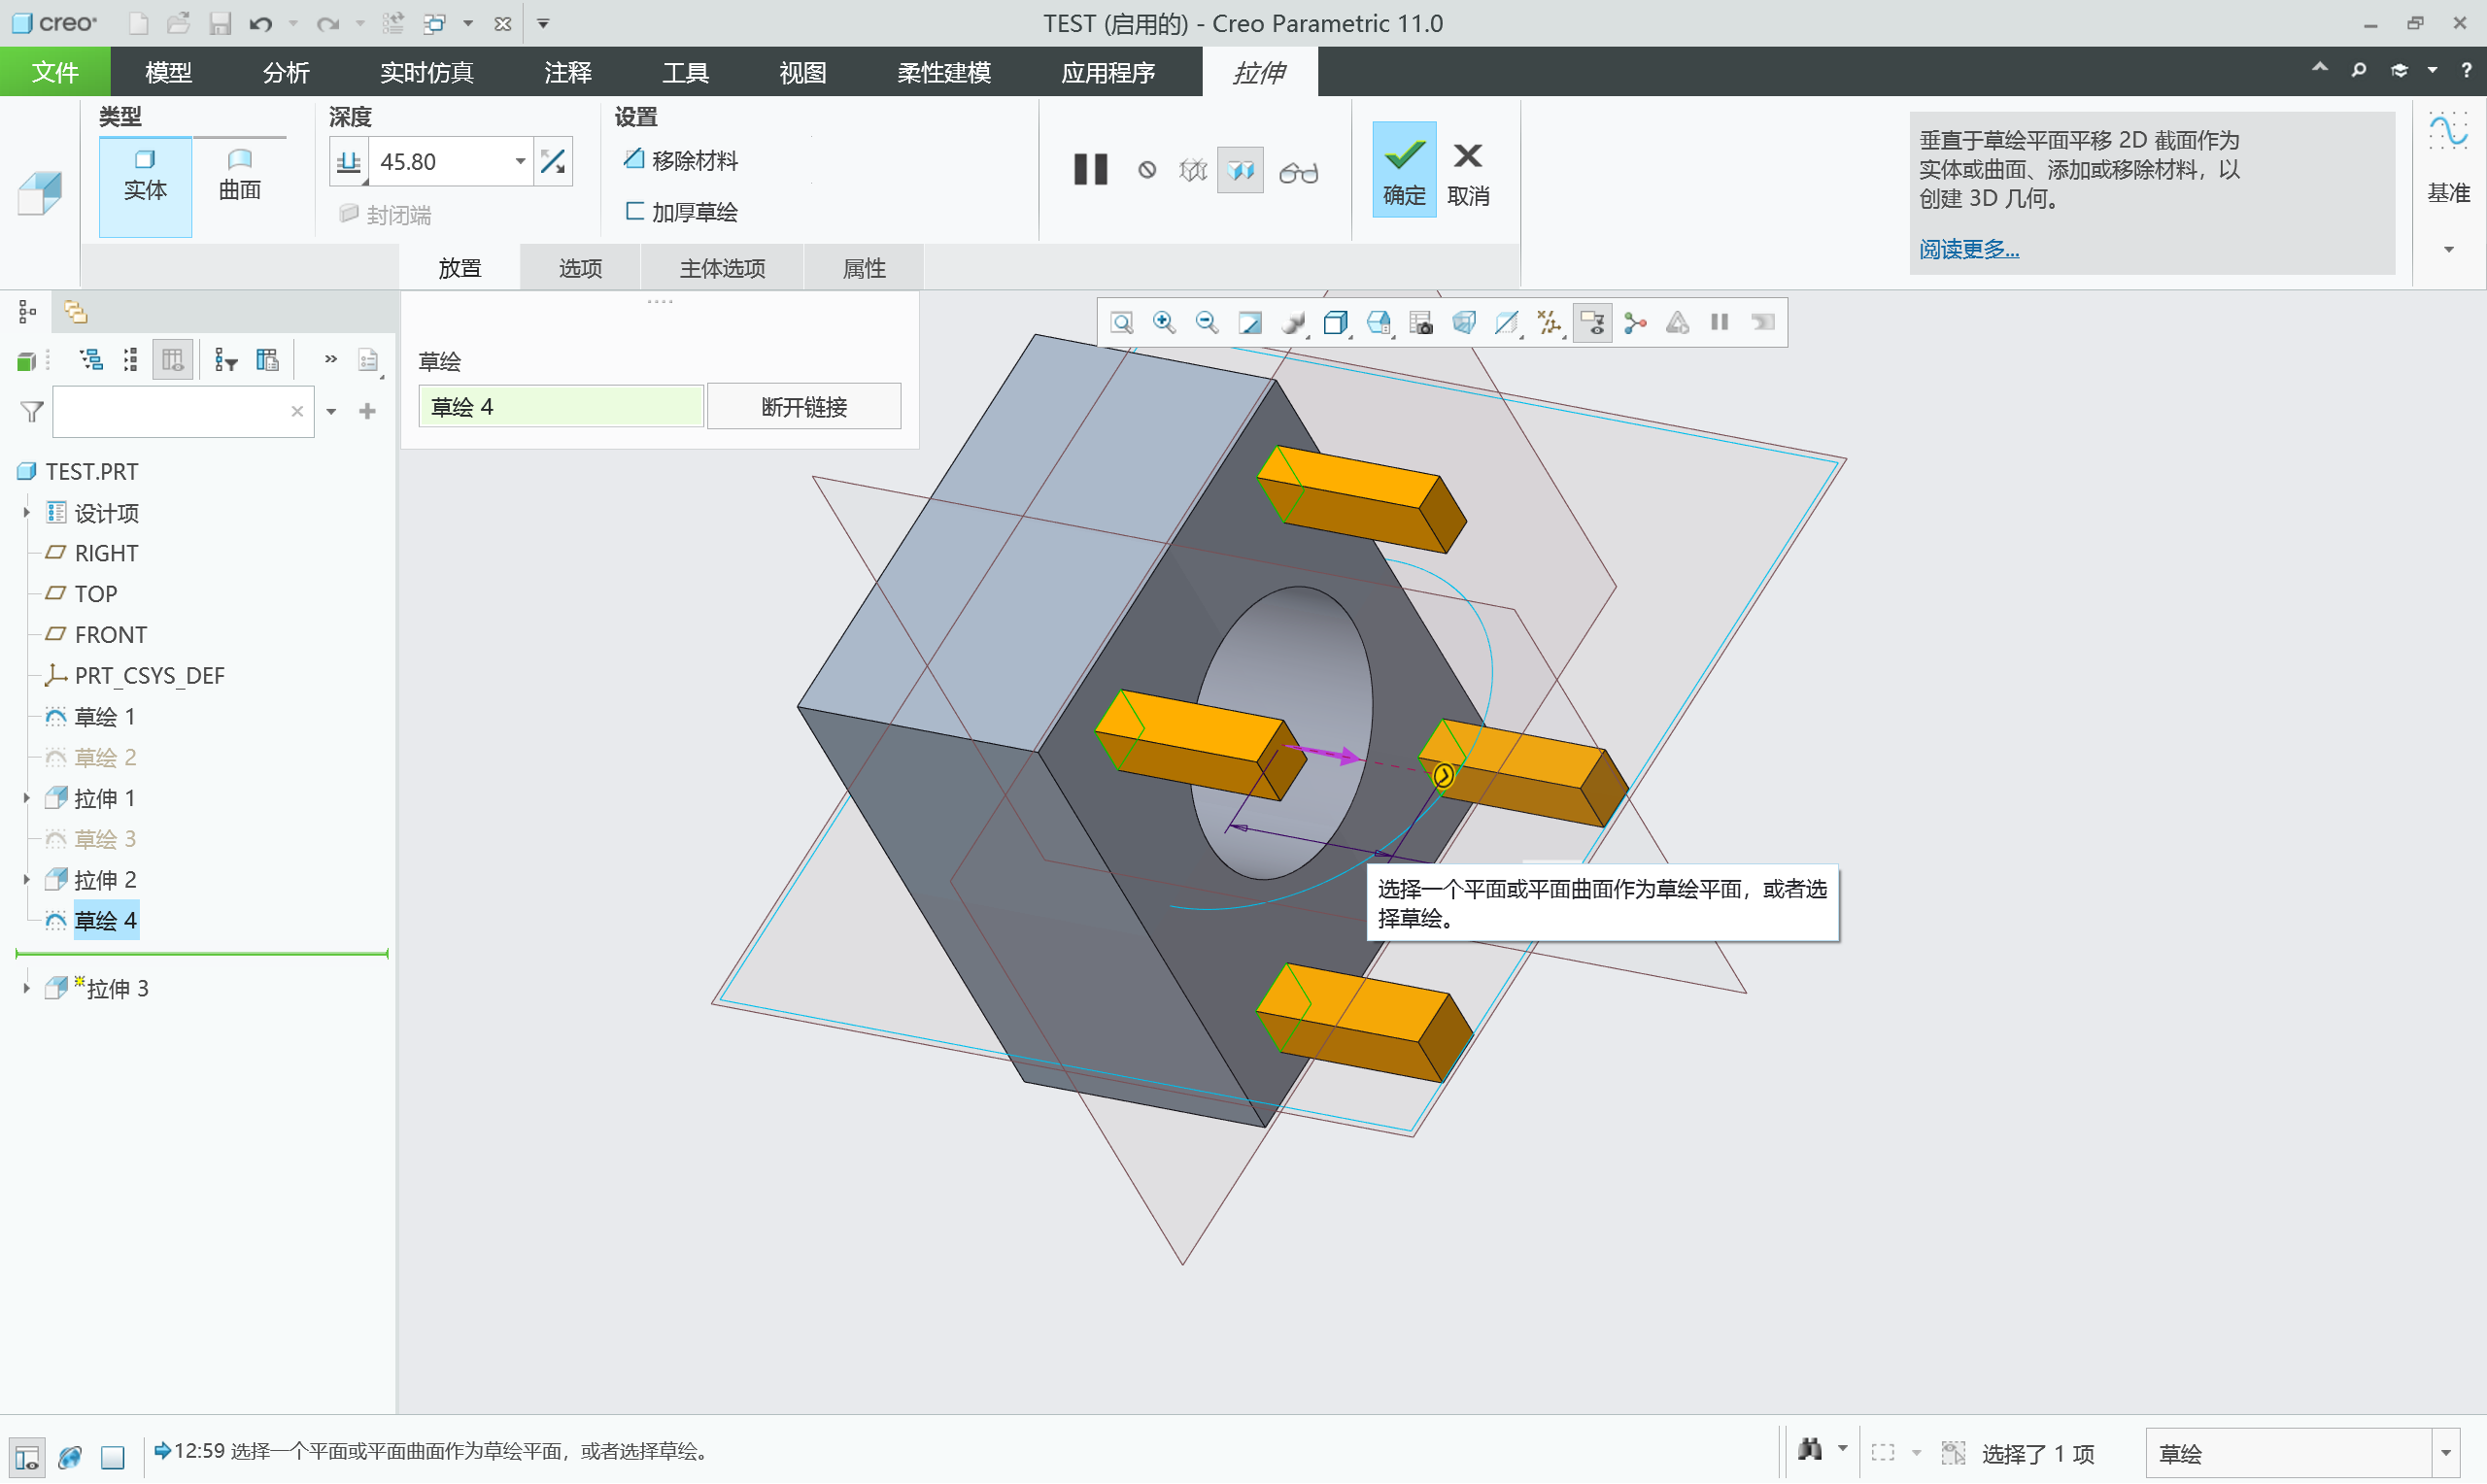Image resolution: width=2487 pixels, height=1484 pixels.
Task: Open the tree filters funnel icon
Action: pos(226,359)
